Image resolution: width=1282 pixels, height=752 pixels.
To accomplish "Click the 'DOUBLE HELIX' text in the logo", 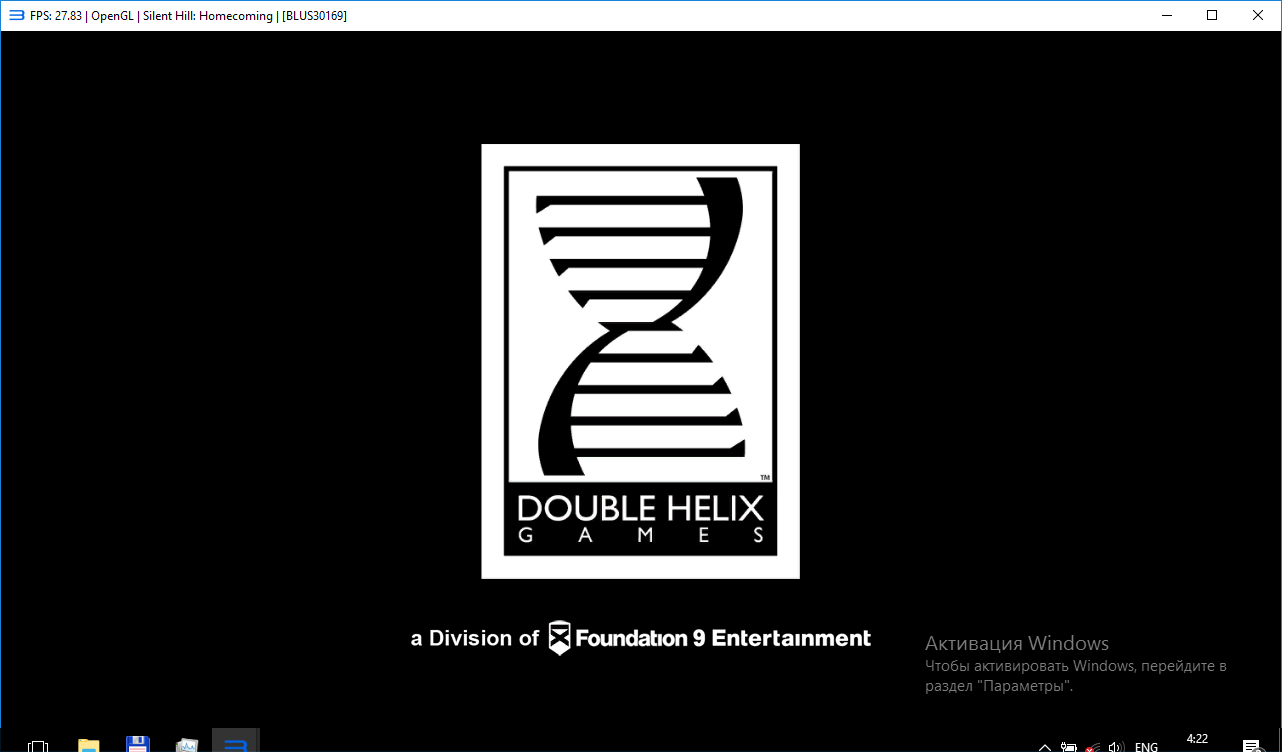I will click(640, 508).
